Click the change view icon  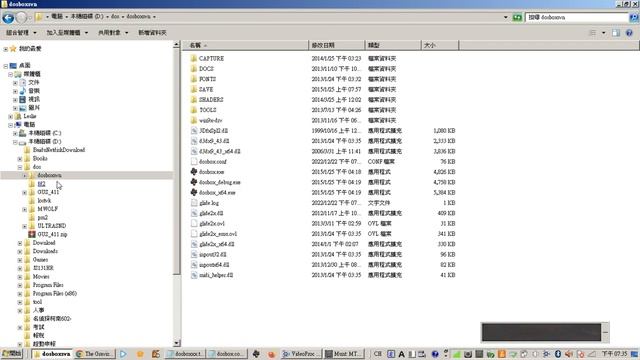tap(593, 33)
